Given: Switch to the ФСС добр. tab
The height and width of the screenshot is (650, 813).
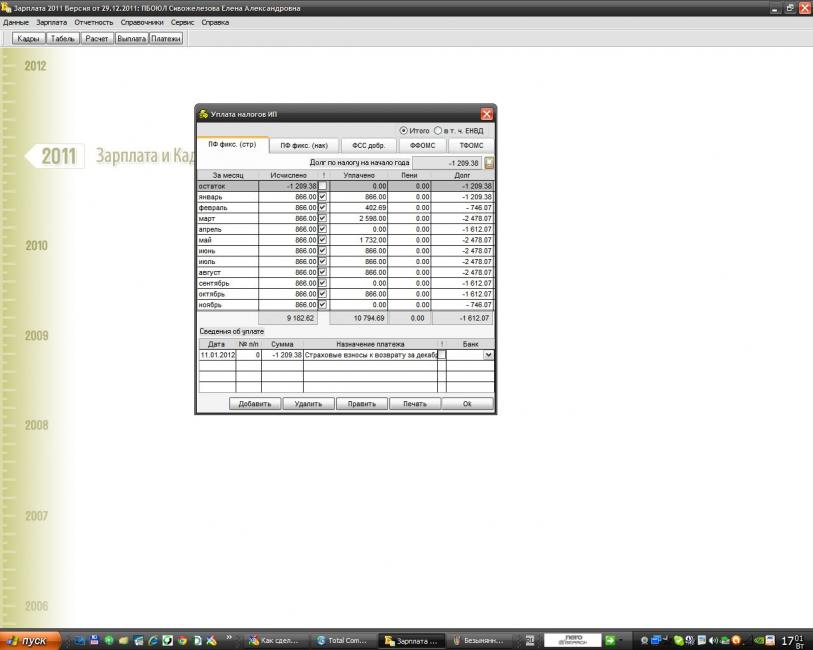Looking at the screenshot, I should click(368, 145).
